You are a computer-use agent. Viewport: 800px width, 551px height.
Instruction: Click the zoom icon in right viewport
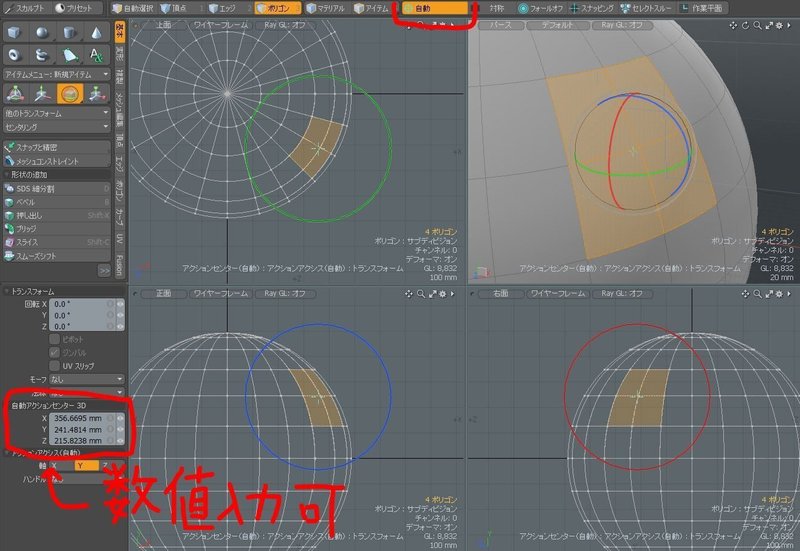pos(757,294)
